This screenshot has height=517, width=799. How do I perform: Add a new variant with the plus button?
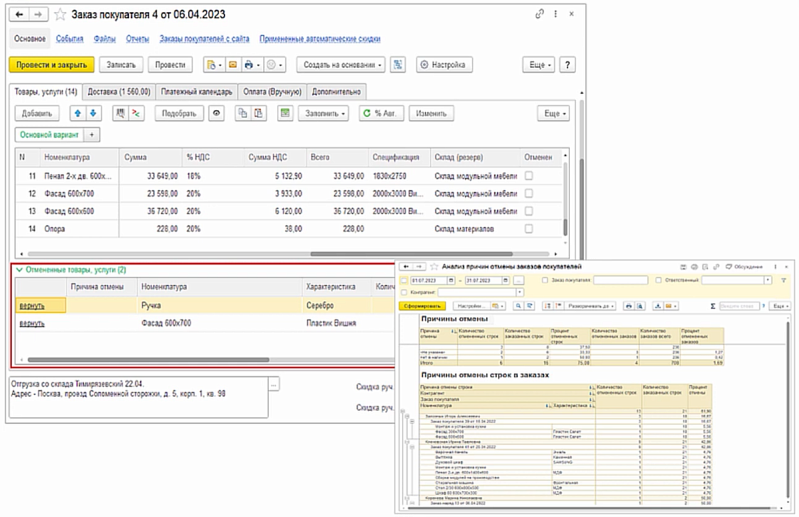pyautogui.click(x=92, y=134)
